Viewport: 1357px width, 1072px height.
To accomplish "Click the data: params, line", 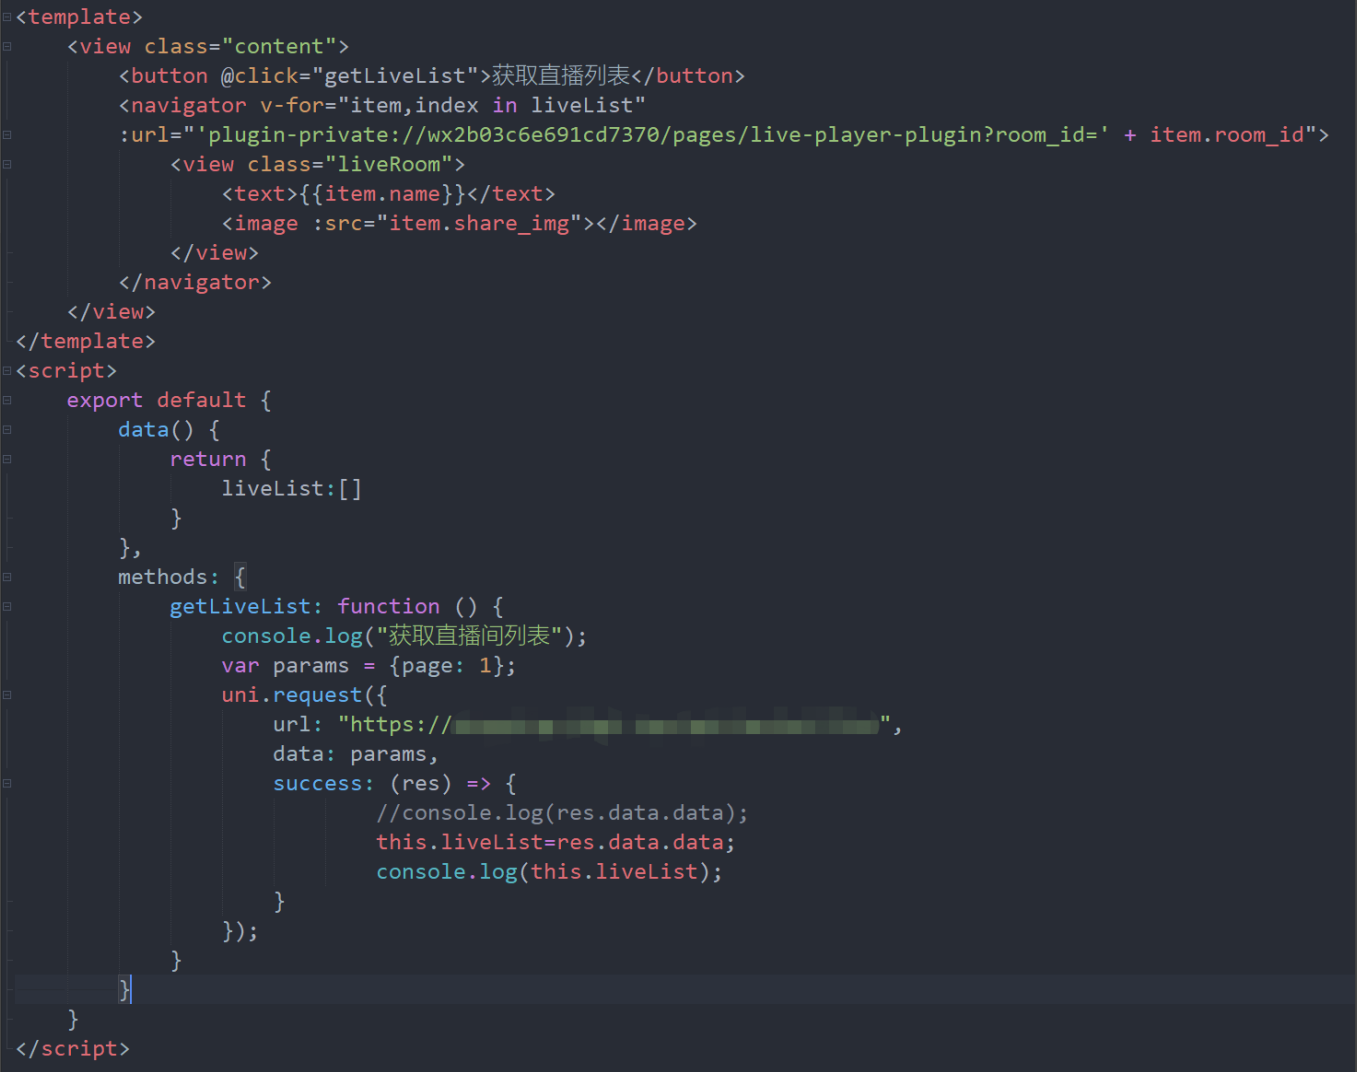I will pyautogui.click(x=356, y=754).
